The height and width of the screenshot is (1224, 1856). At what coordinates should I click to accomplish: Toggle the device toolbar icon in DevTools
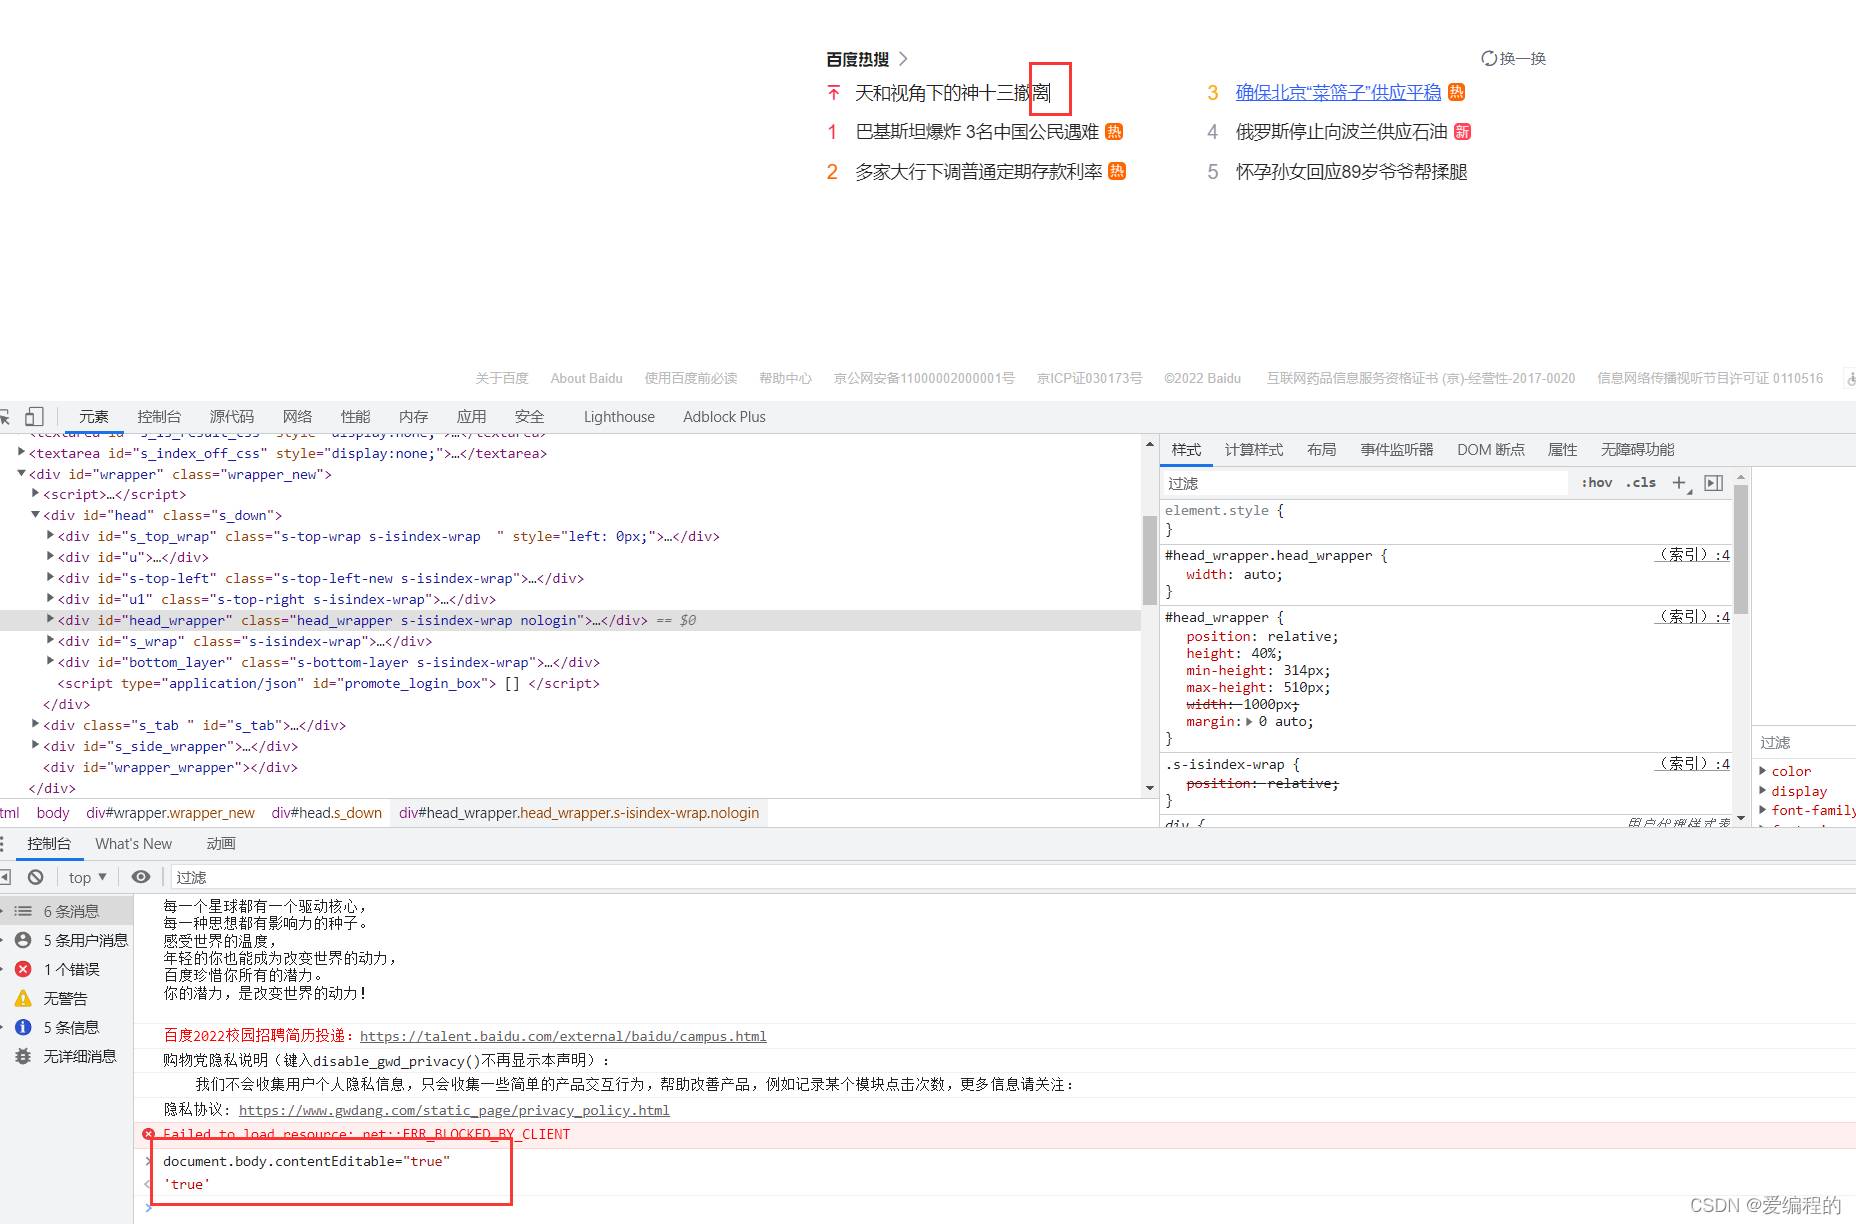[x=34, y=416]
